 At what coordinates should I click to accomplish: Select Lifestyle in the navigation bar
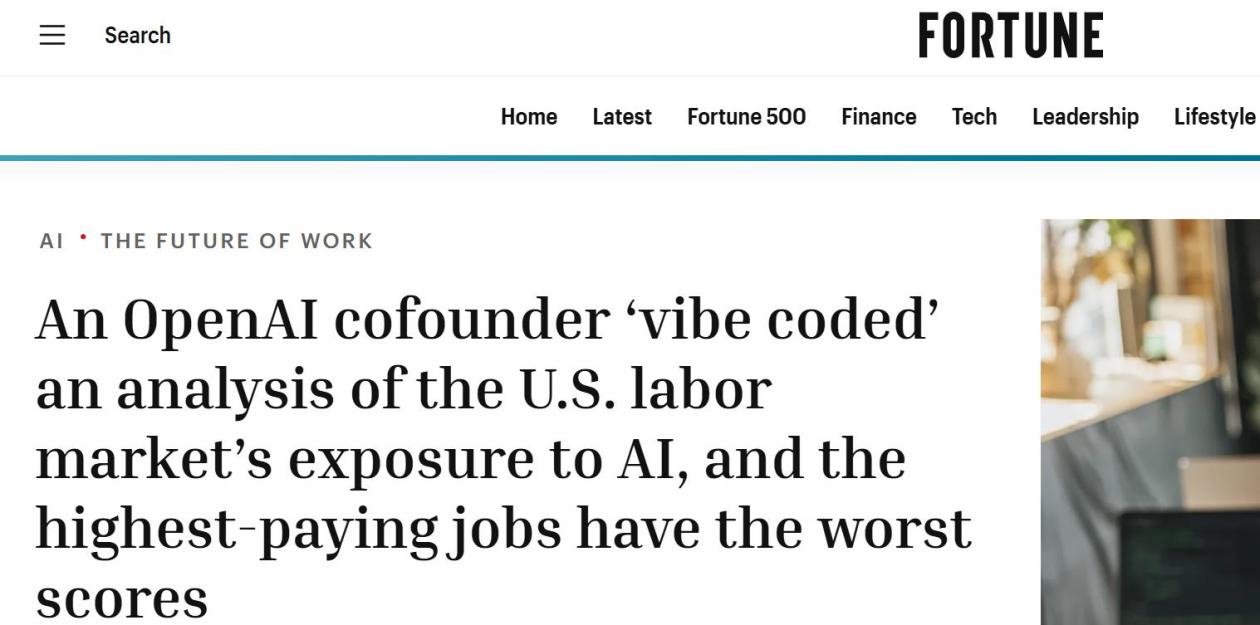click(1214, 117)
